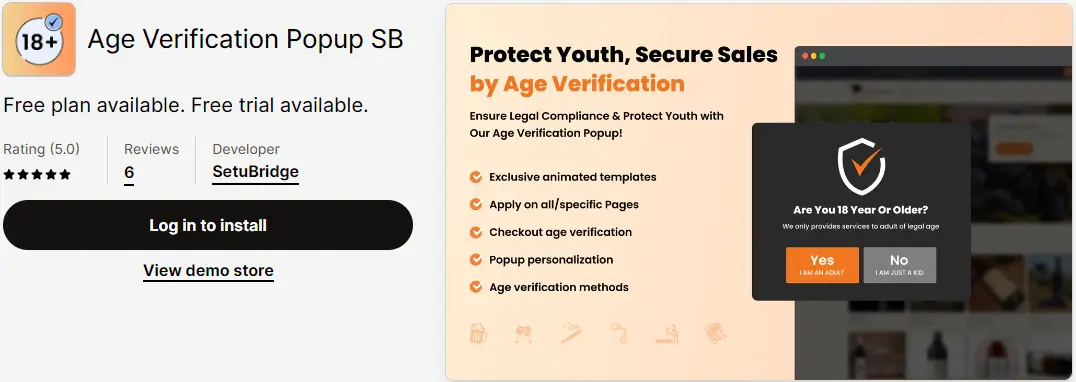Screen dimensions: 1076x382
Task: Click checkmark beside Checkout age verification
Action: (x=476, y=232)
